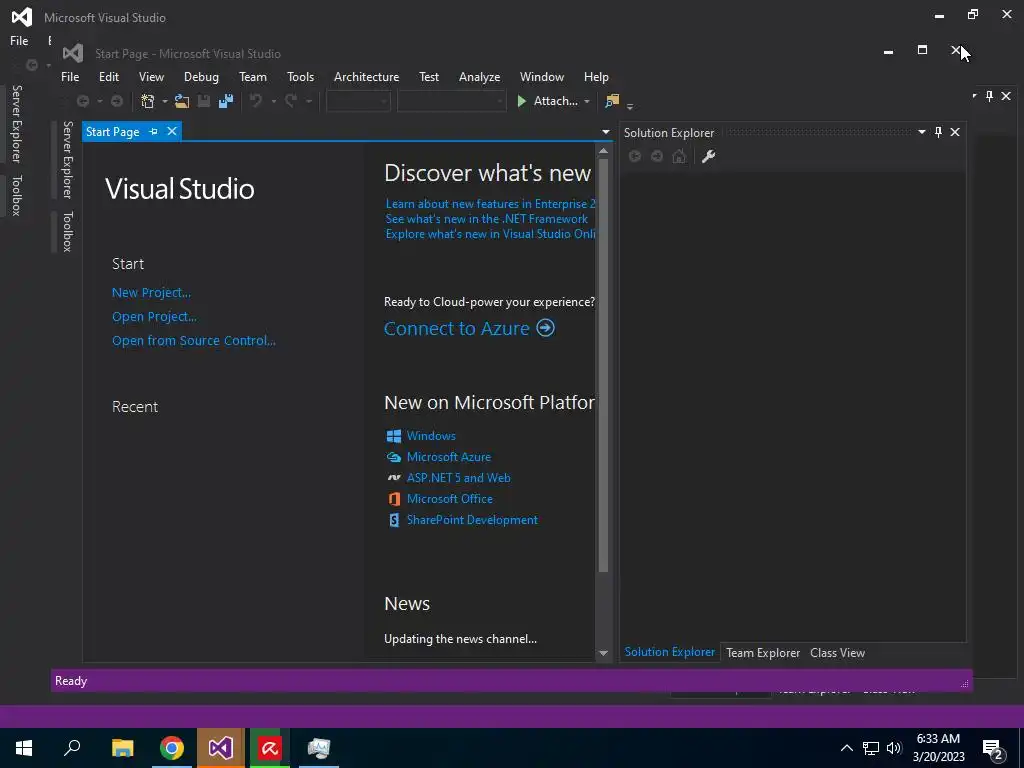Click the Open File toolbar icon
Image resolution: width=1024 pixels, height=768 pixels.
[x=182, y=101]
